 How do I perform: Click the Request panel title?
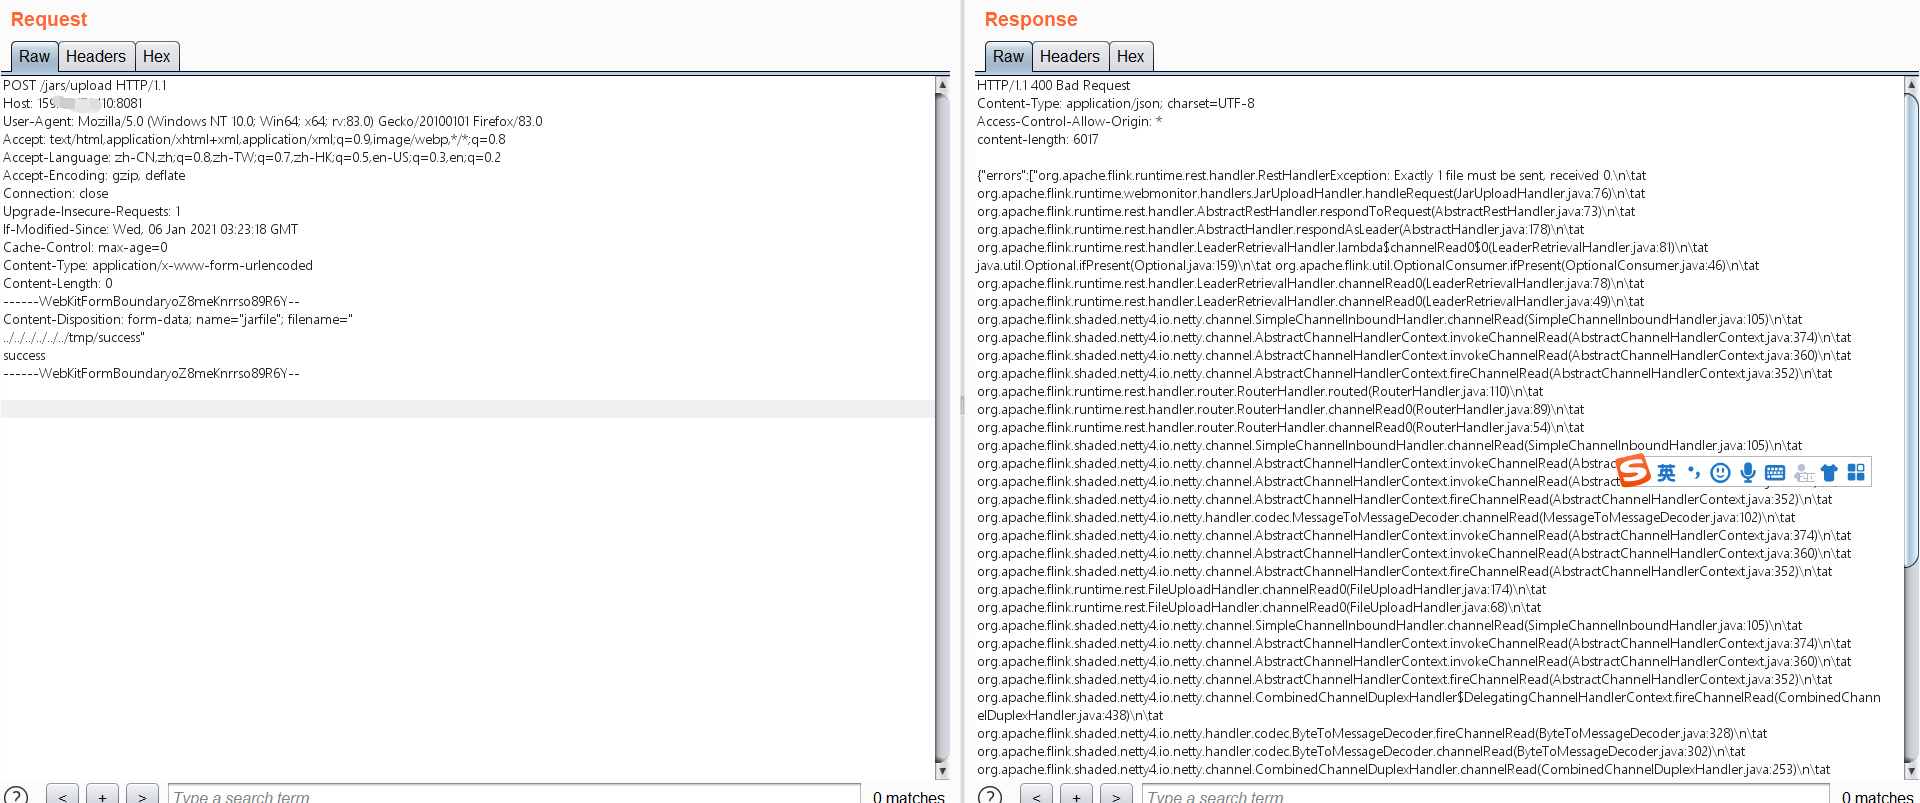tap(49, 19)
